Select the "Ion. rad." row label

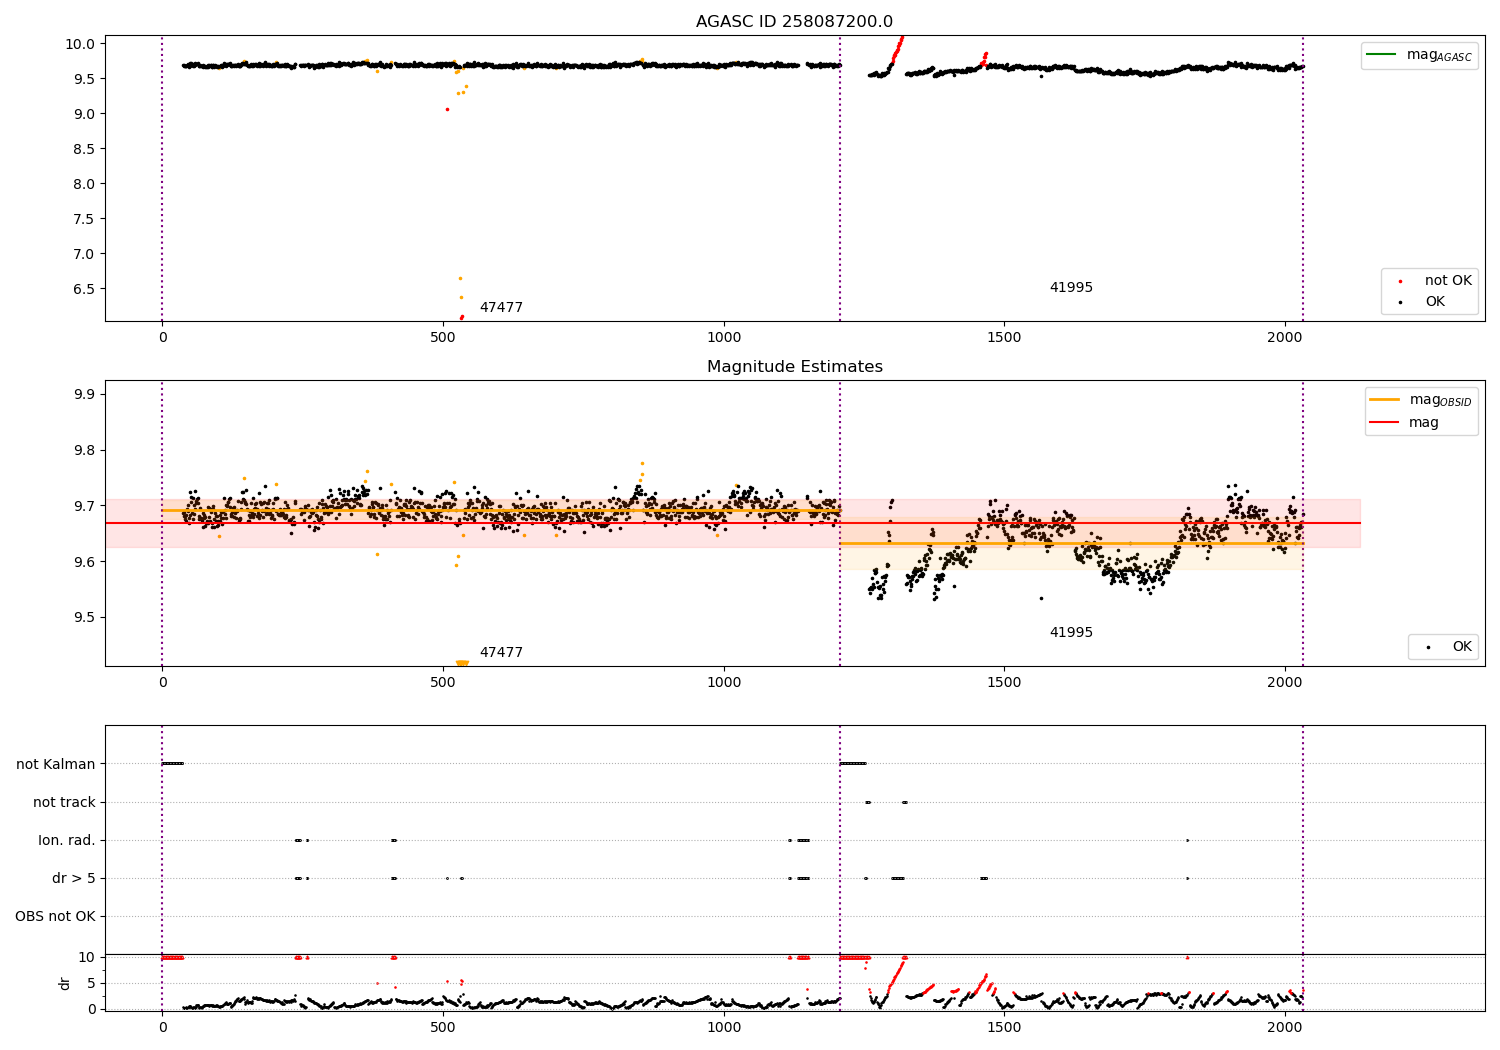(67, 841)
